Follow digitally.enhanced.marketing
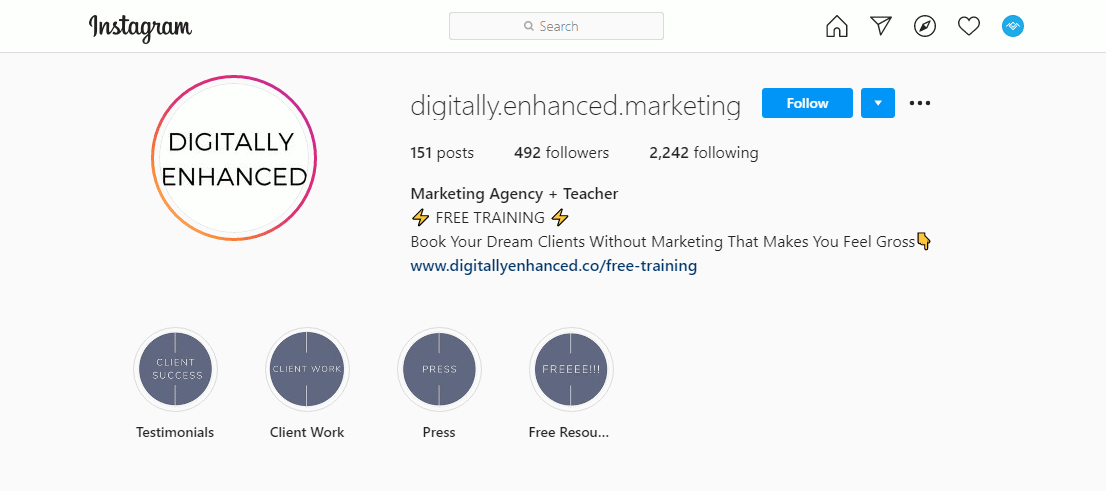Image resolution: width=1106 pixels, height=491 pixels. point(807,103)
